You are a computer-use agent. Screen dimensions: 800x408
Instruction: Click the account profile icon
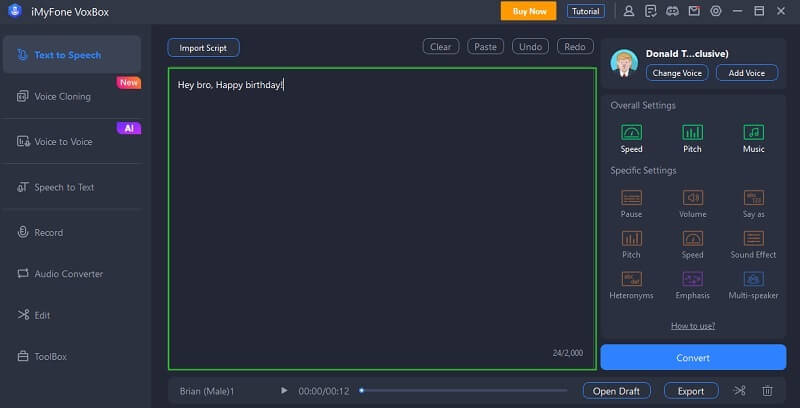coord(629,11)
